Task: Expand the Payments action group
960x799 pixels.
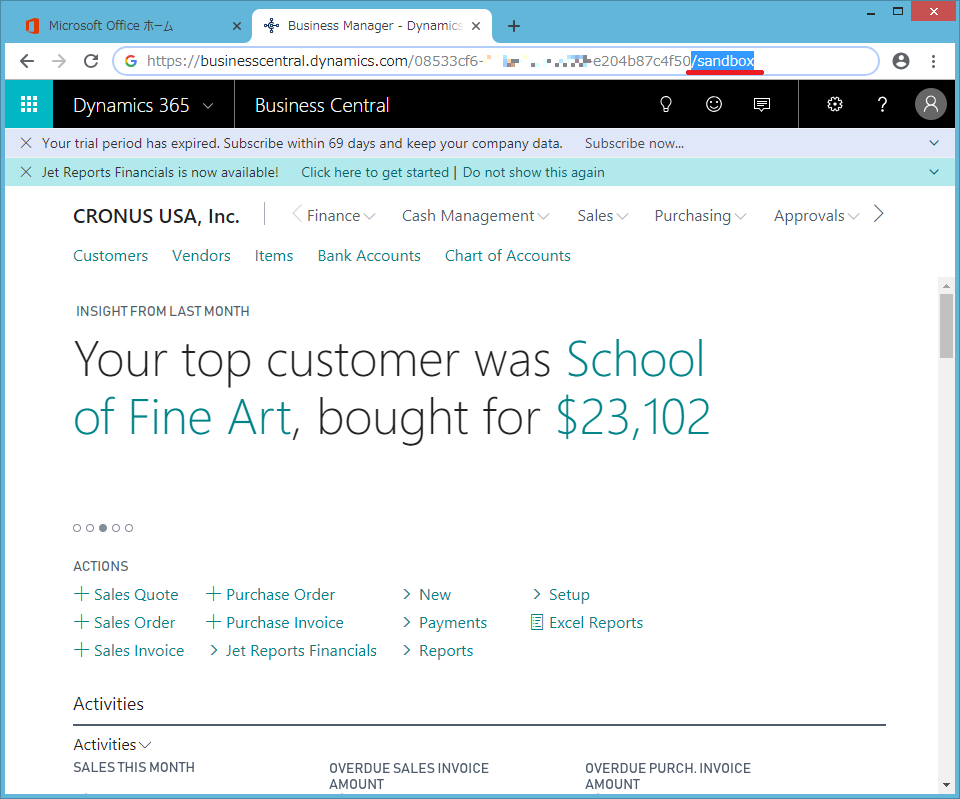Action: click(444, 623)
